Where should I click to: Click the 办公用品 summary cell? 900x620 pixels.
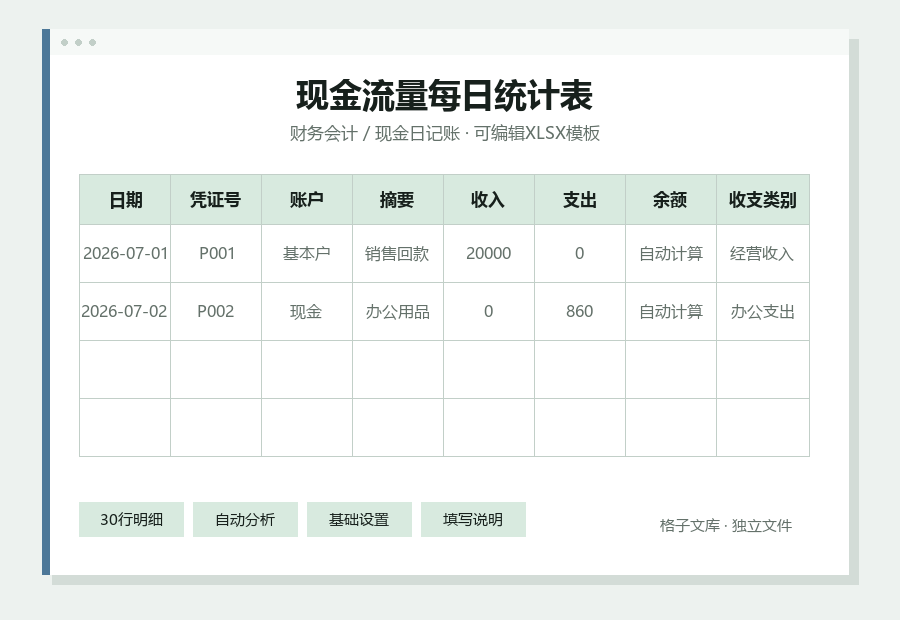point(398,312)
